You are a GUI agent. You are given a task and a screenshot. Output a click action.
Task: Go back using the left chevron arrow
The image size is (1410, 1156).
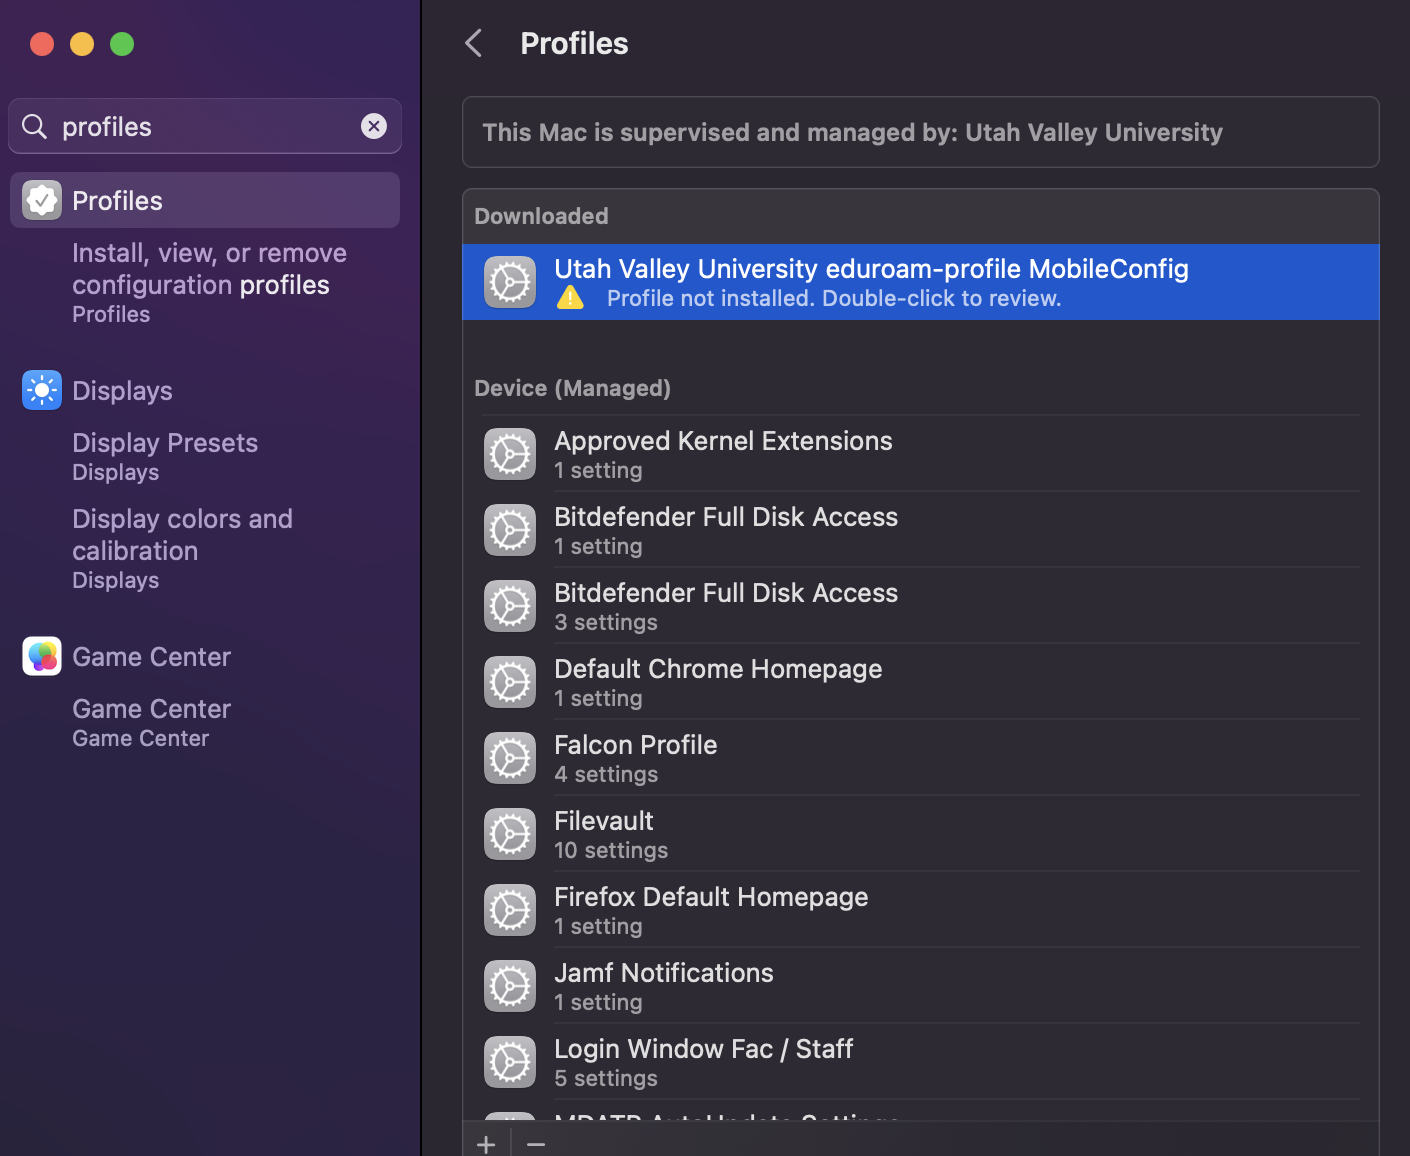472,43
